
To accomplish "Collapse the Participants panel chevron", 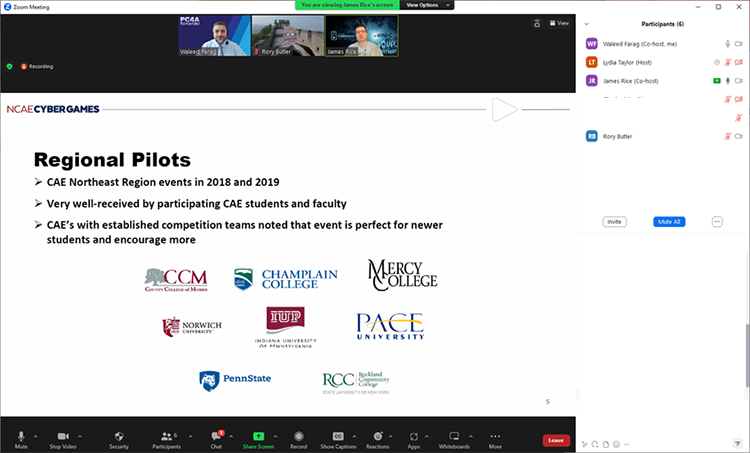I will click(x=586, y=24).
